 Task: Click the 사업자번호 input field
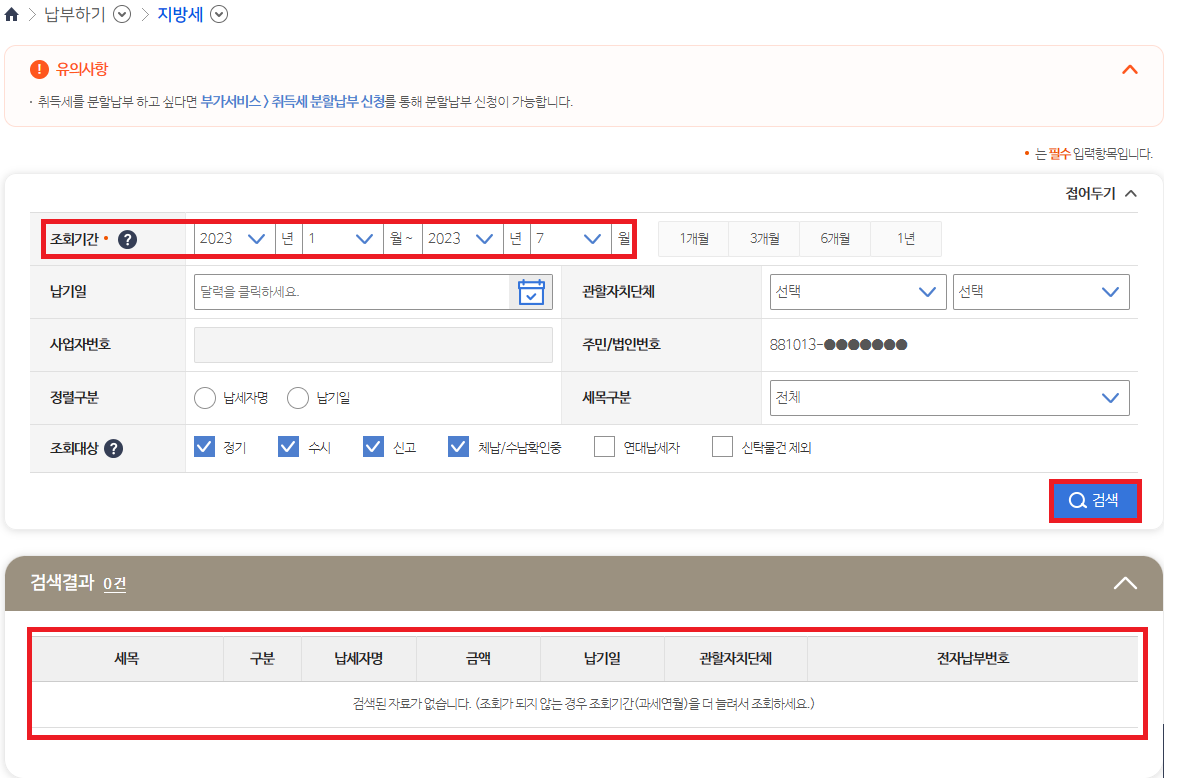373,345
